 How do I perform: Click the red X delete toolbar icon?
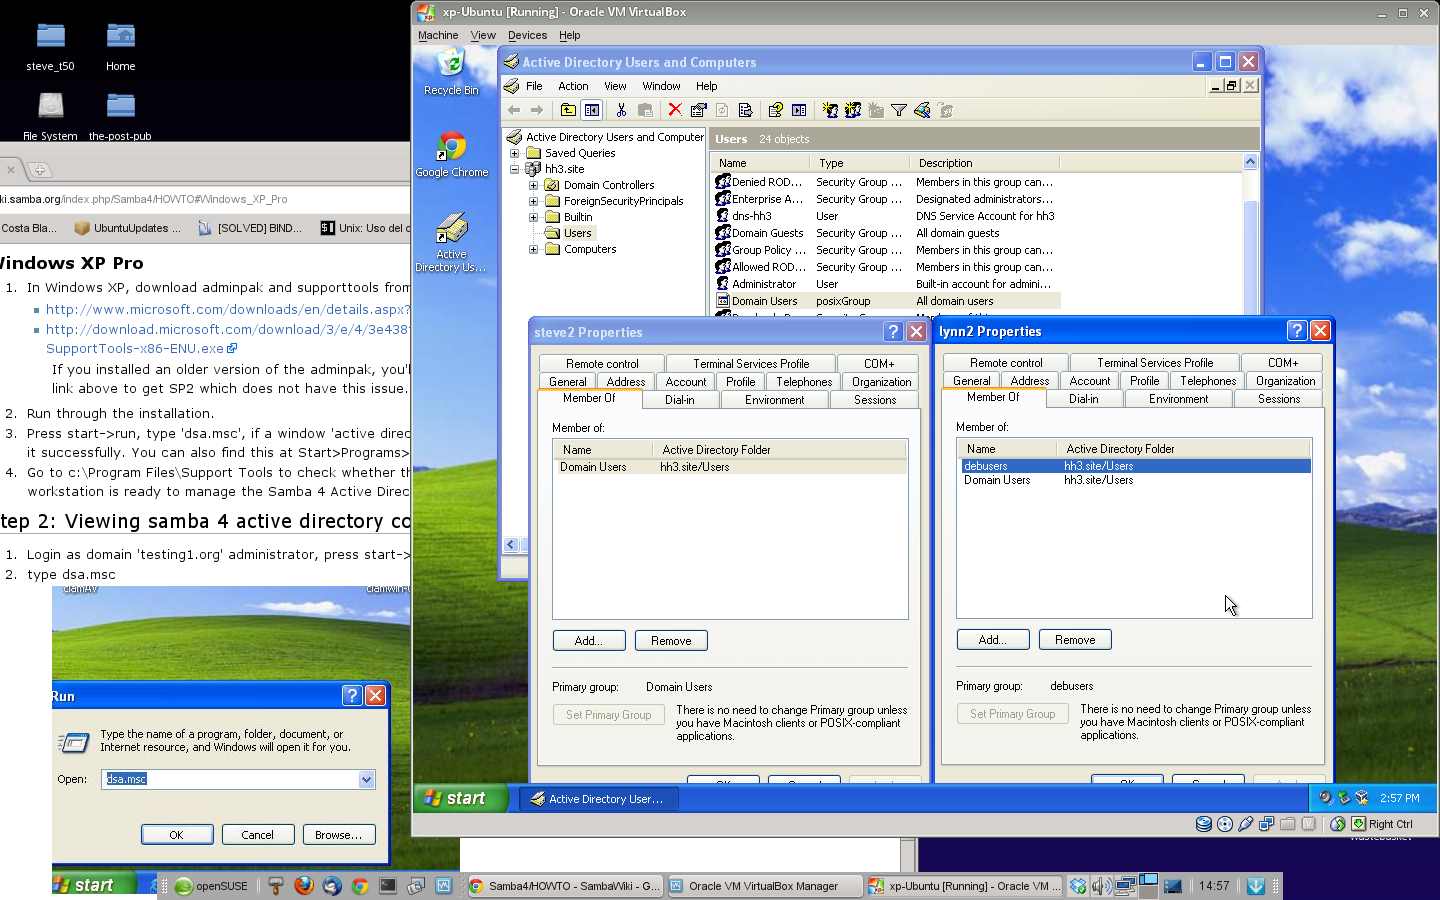[x=674, y=110]
